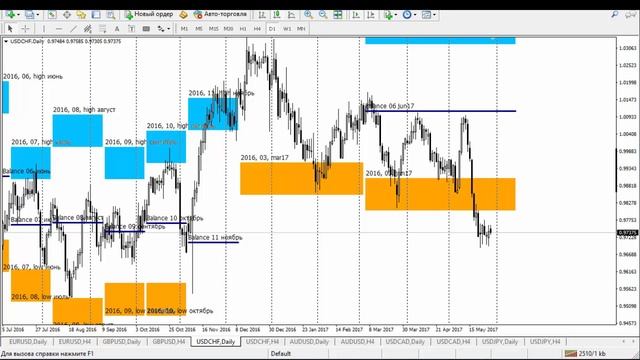Switch to the EURUSD,H4 tab

[75, 342]
